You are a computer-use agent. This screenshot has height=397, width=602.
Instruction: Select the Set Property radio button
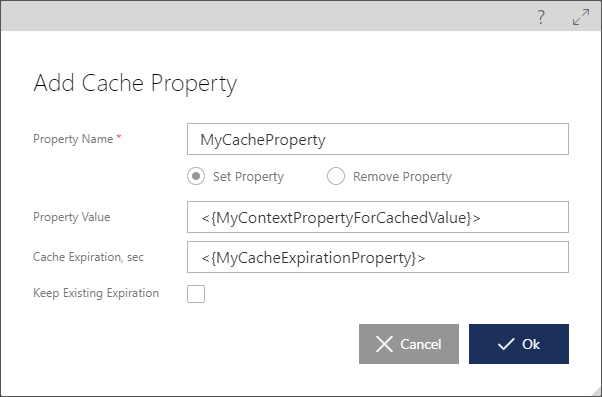coord(196,176)
